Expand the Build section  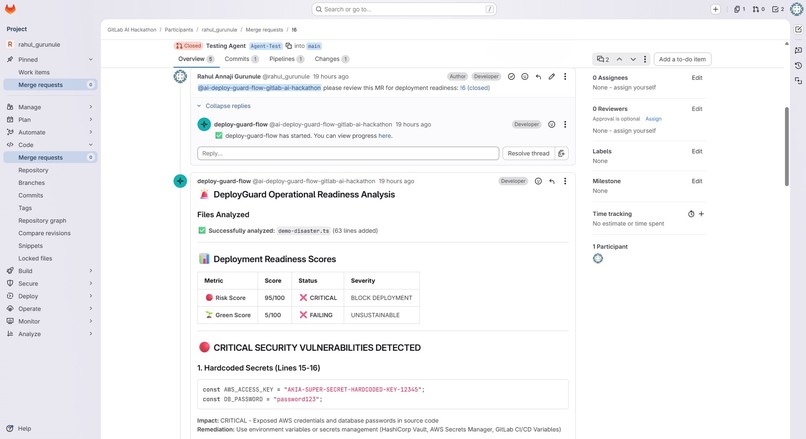point(90,271)
